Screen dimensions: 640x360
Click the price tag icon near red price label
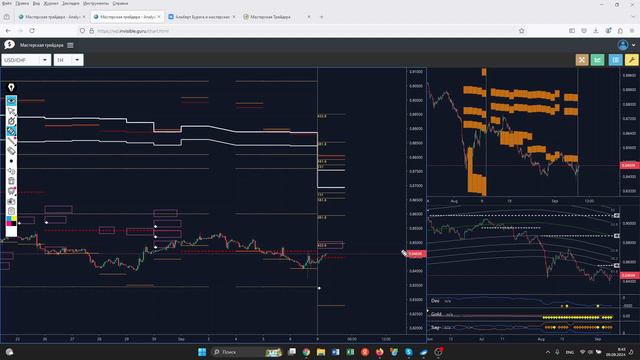coord(404,253)
